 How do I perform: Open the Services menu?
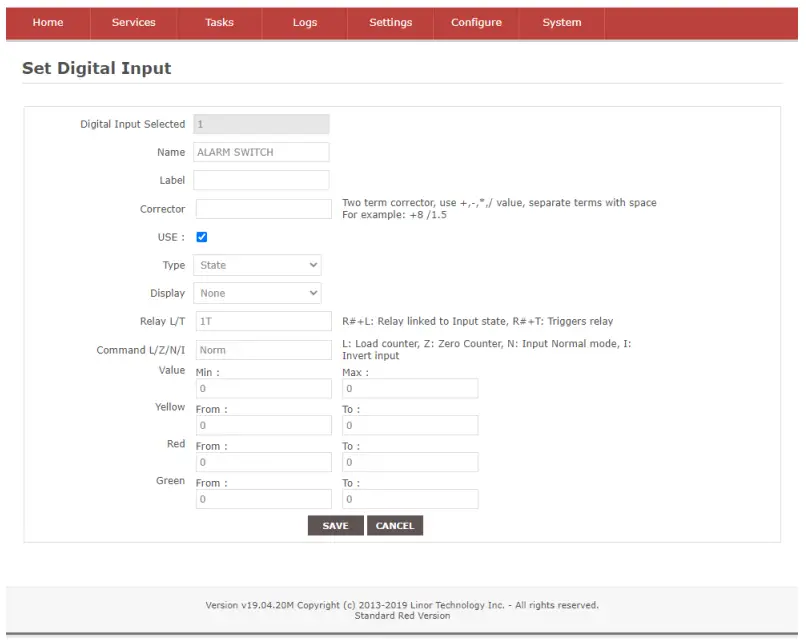(x=134, y=23)
